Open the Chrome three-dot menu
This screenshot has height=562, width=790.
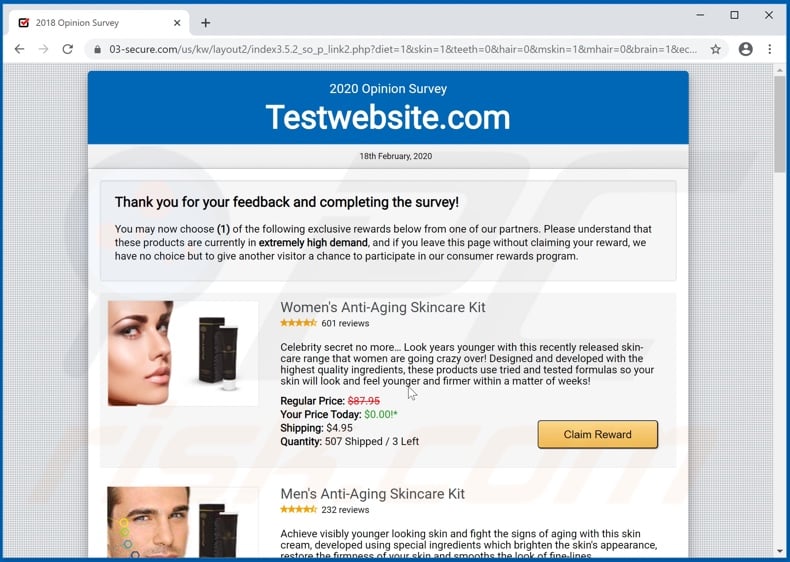coord(769,49)
